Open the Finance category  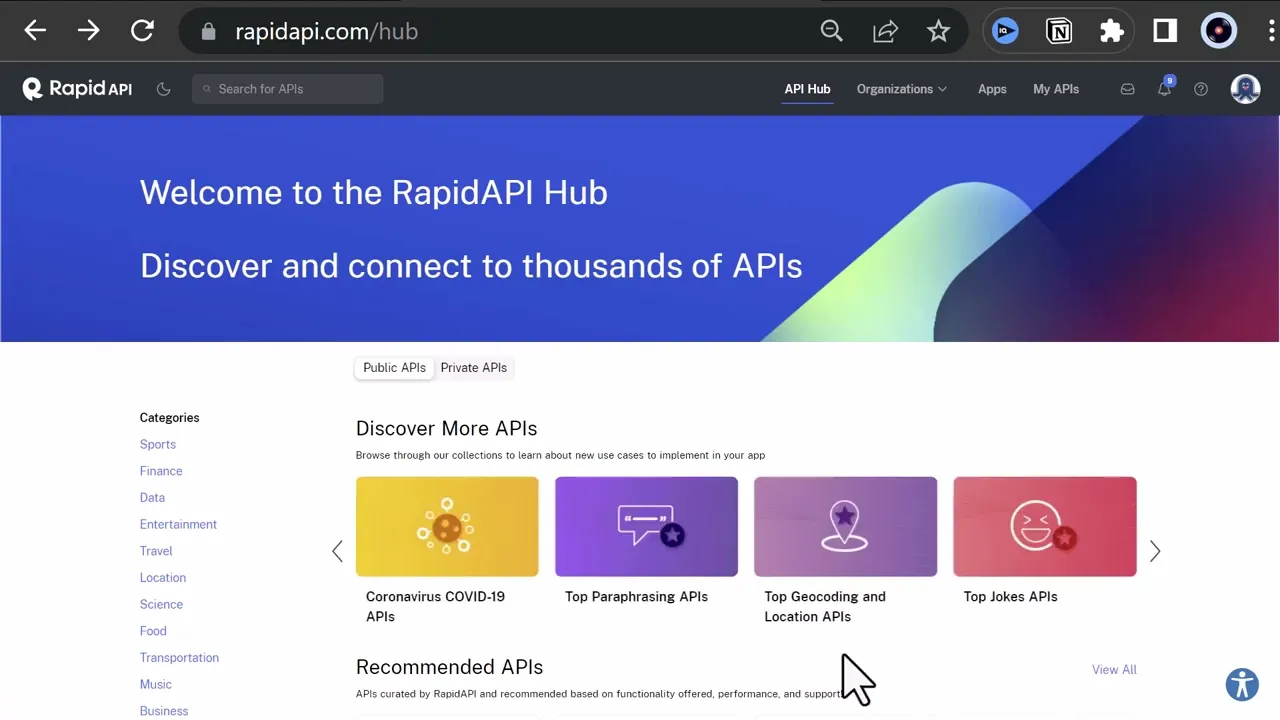[161, 471]
